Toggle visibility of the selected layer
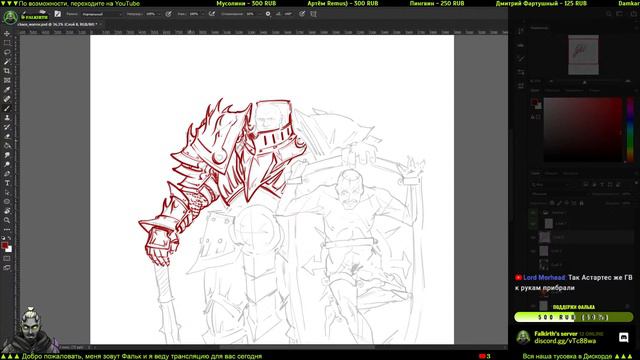The image size is (640, 360). [x=533, y=237]
